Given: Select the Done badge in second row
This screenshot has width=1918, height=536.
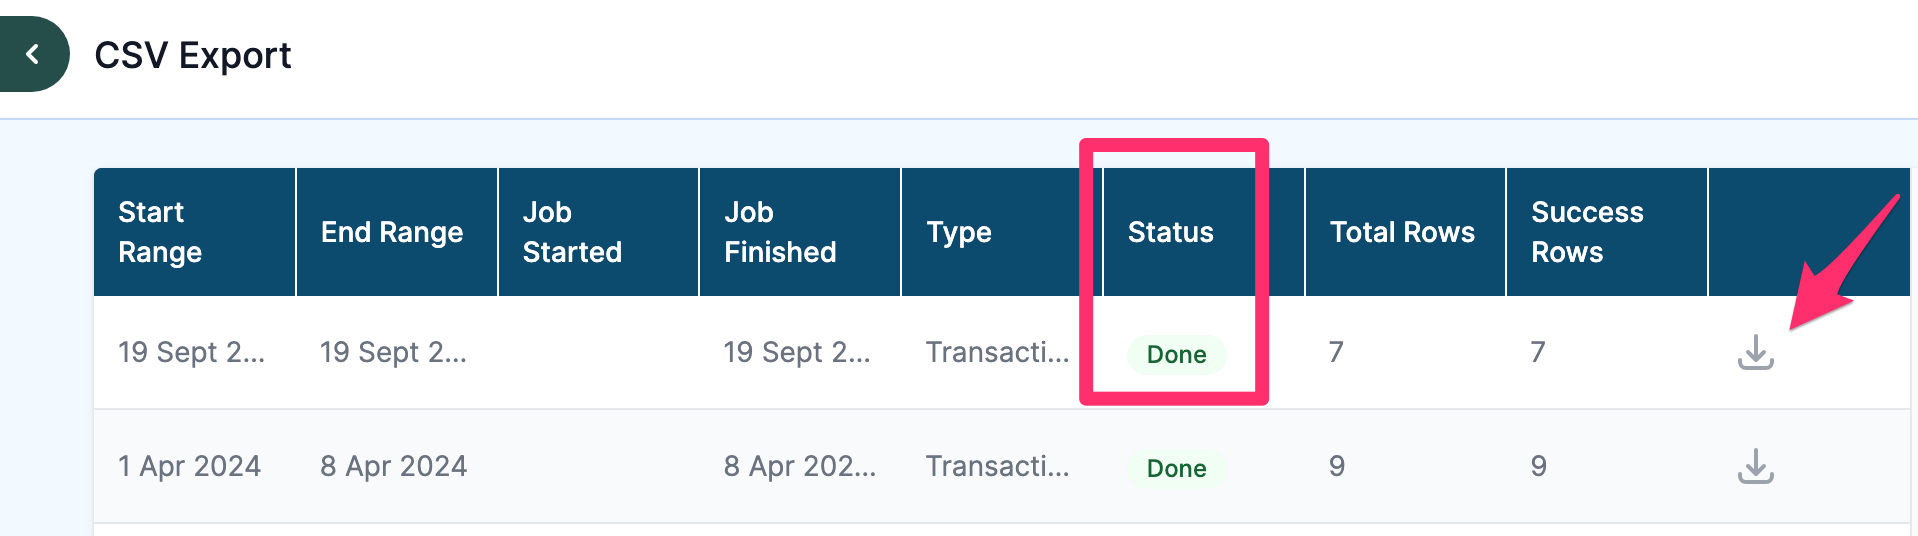Looking at the screenshot, I should (1176, 468).
